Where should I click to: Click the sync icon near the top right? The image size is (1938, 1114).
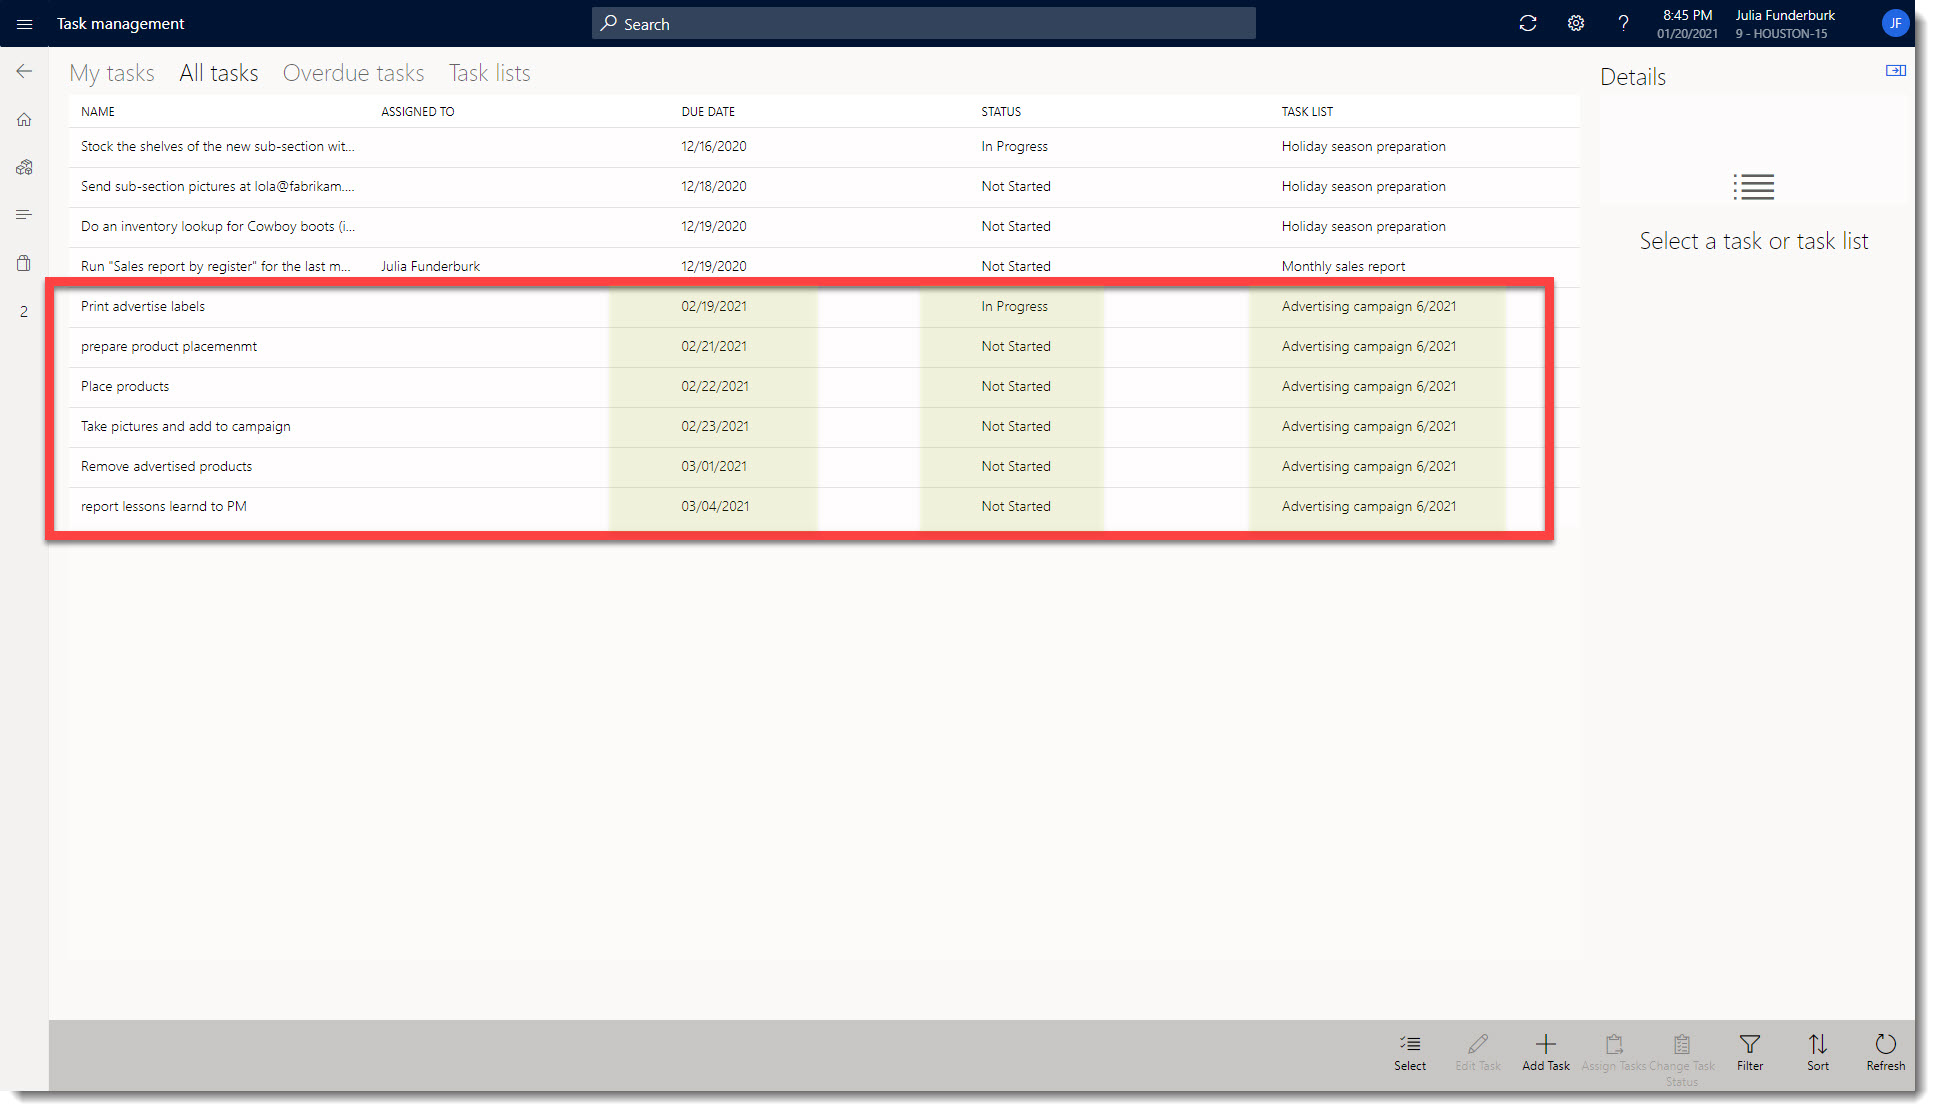tap(1527, 22)
